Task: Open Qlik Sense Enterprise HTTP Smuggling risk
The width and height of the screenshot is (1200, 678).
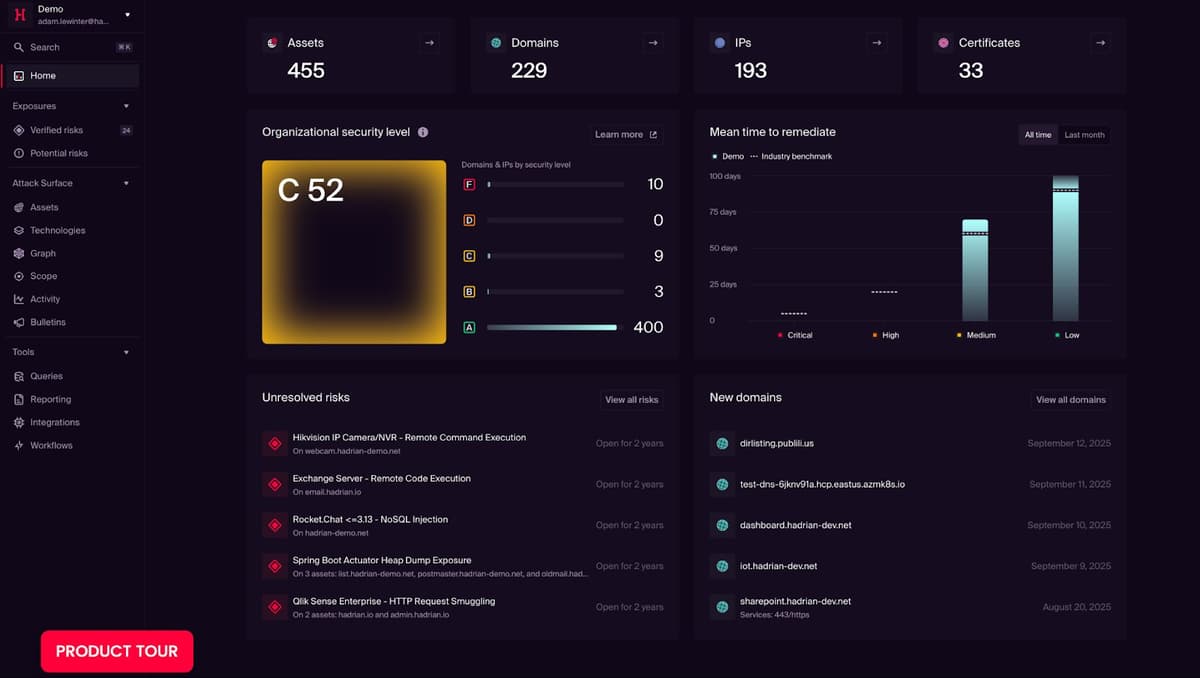Action: coord(463,607)
